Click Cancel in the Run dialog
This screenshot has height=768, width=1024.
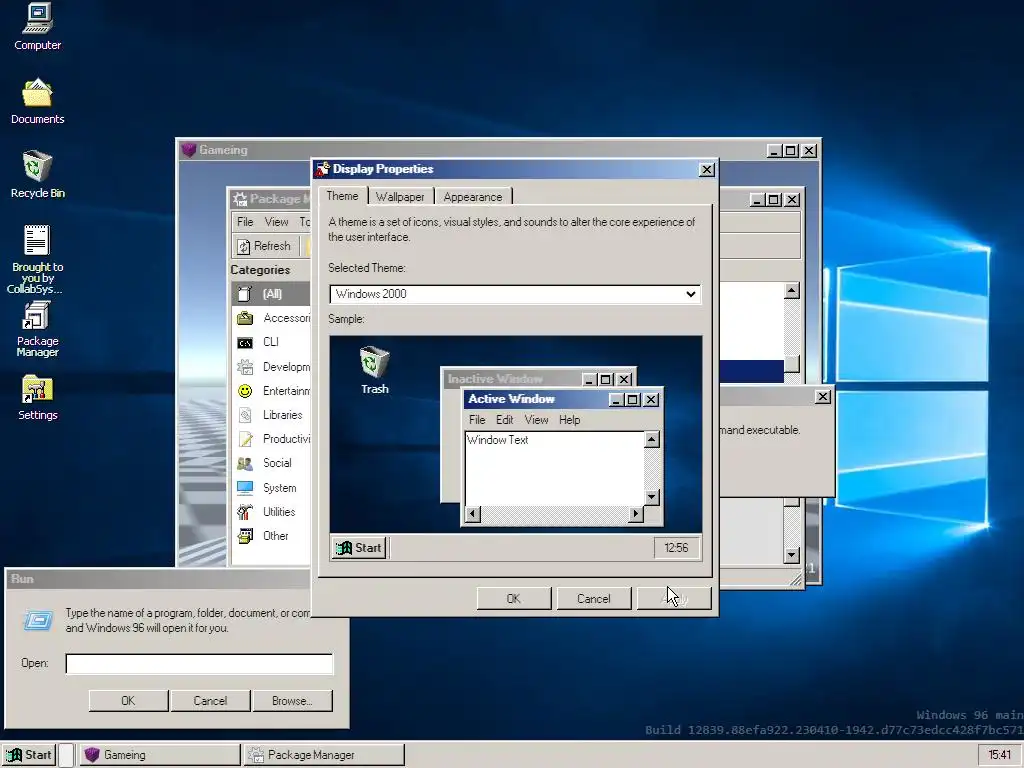[x=210, y=701]
